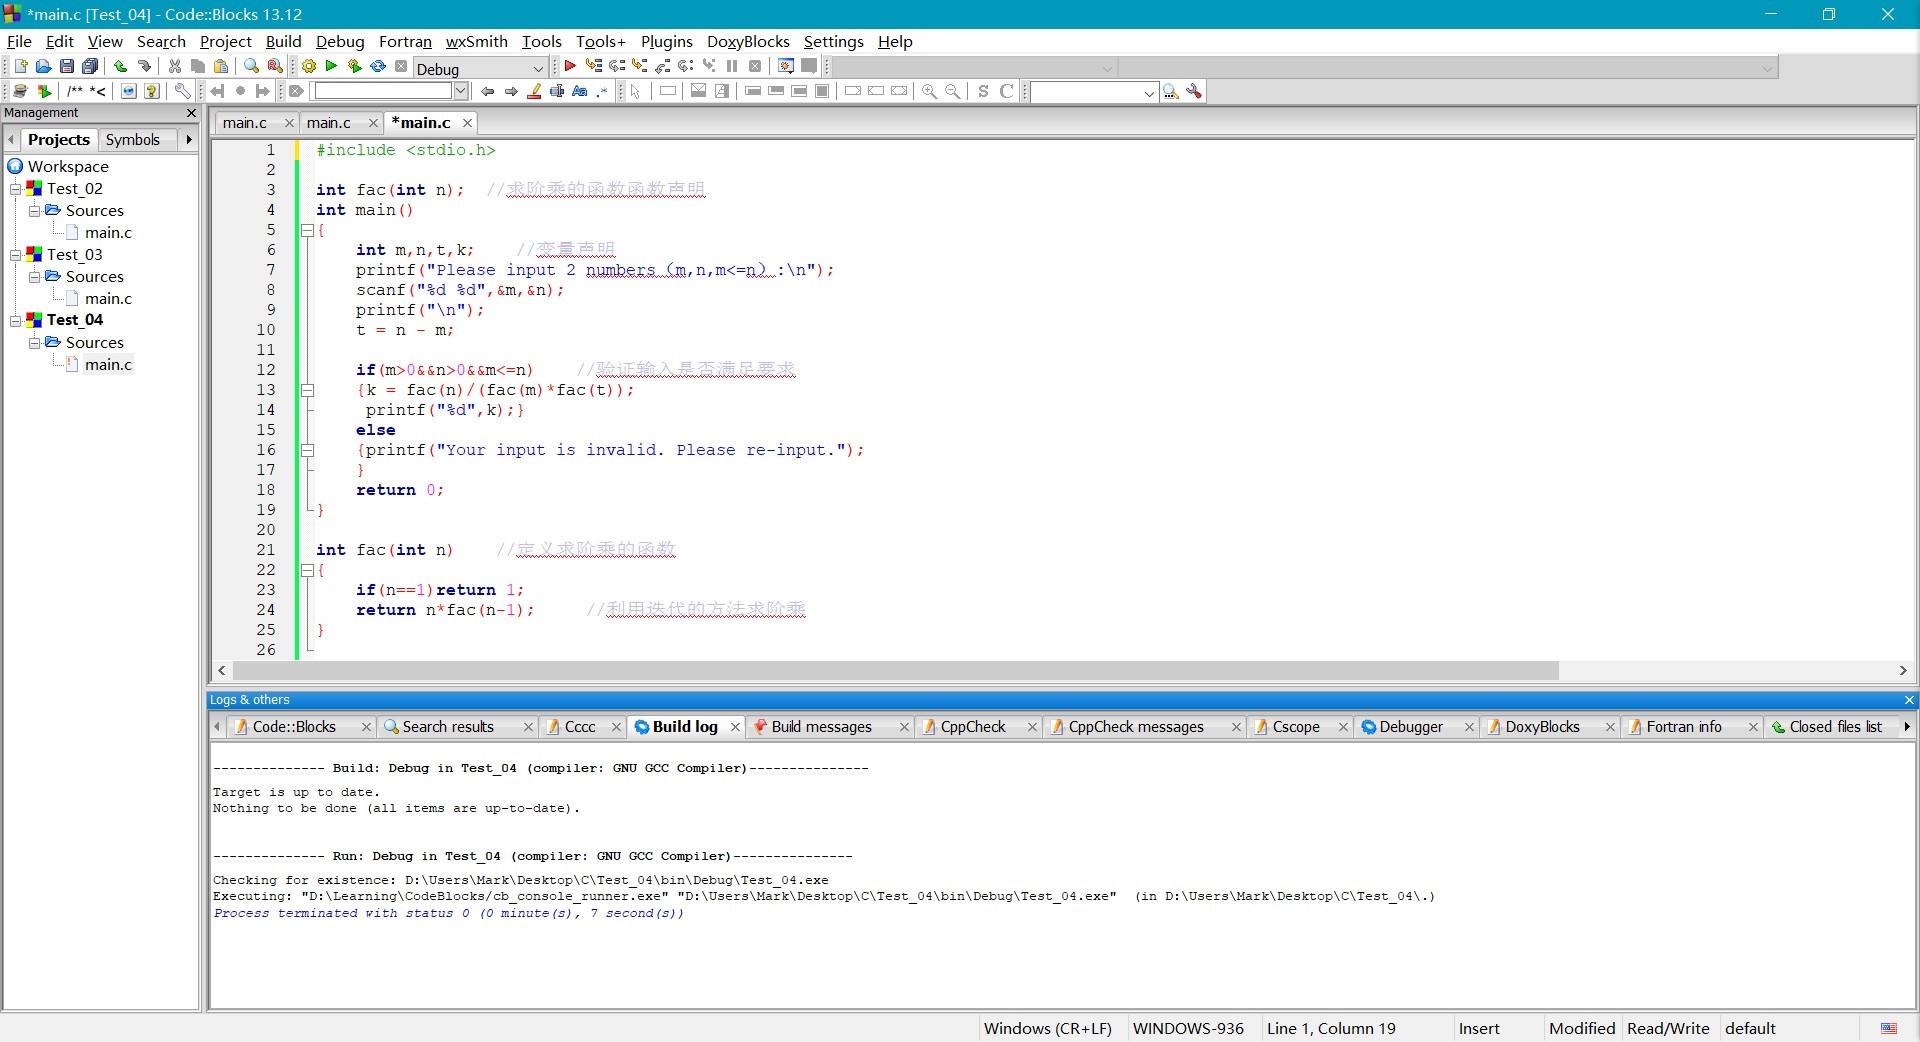Click the Zoom in magnifier icon
The width and height of the screenshot is (1920, 1042).
pyautogui.click(x=929, y=91)
